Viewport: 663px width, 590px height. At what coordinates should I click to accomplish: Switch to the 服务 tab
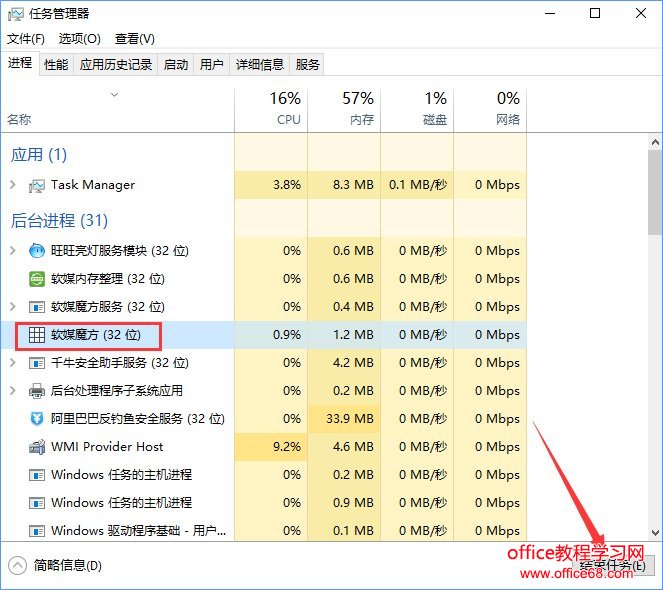(x=307, y=65)
